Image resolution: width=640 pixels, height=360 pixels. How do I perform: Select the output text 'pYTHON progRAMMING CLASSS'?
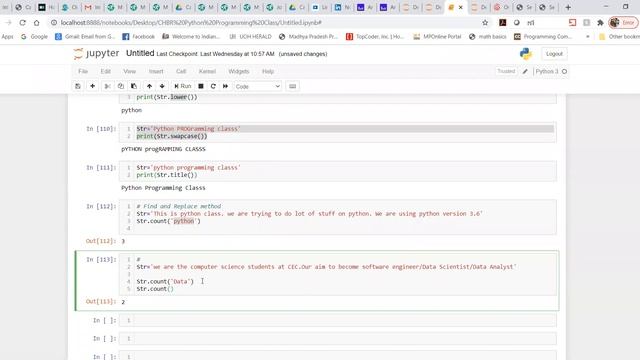pos(163,149)
